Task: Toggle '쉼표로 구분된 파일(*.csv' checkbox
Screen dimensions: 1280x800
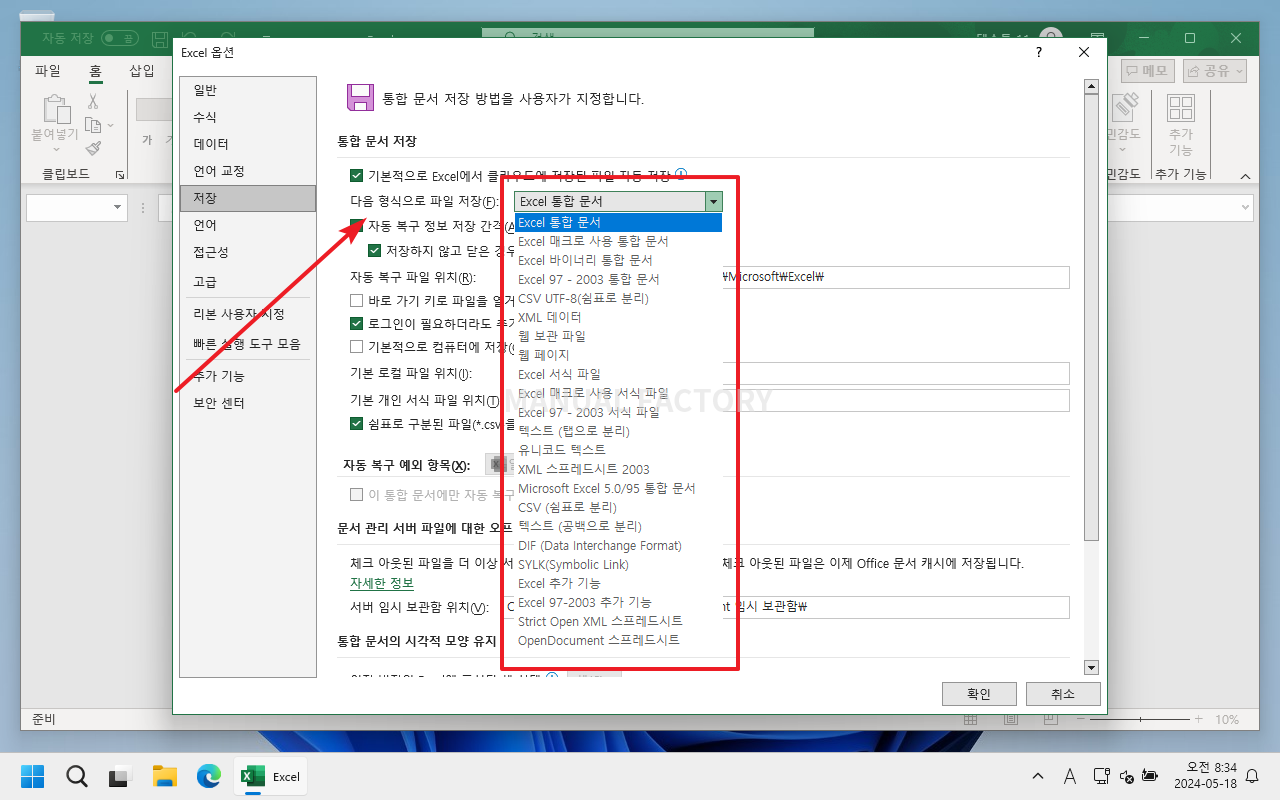Action: tap(357, 423)
